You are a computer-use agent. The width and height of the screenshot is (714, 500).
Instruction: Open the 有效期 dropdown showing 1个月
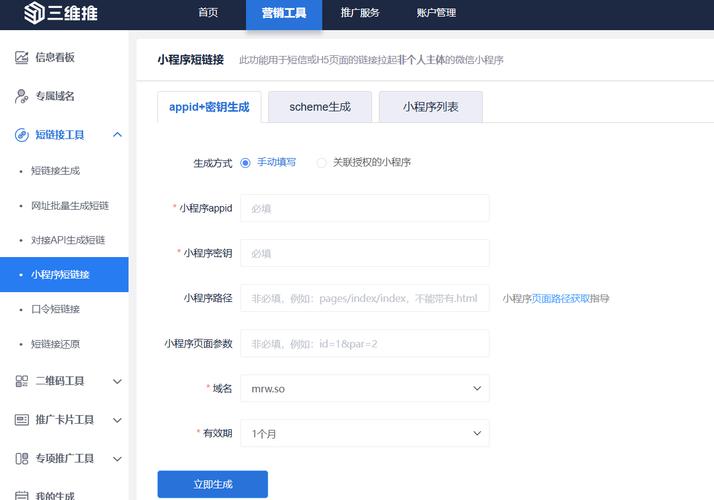coord(365,433)
